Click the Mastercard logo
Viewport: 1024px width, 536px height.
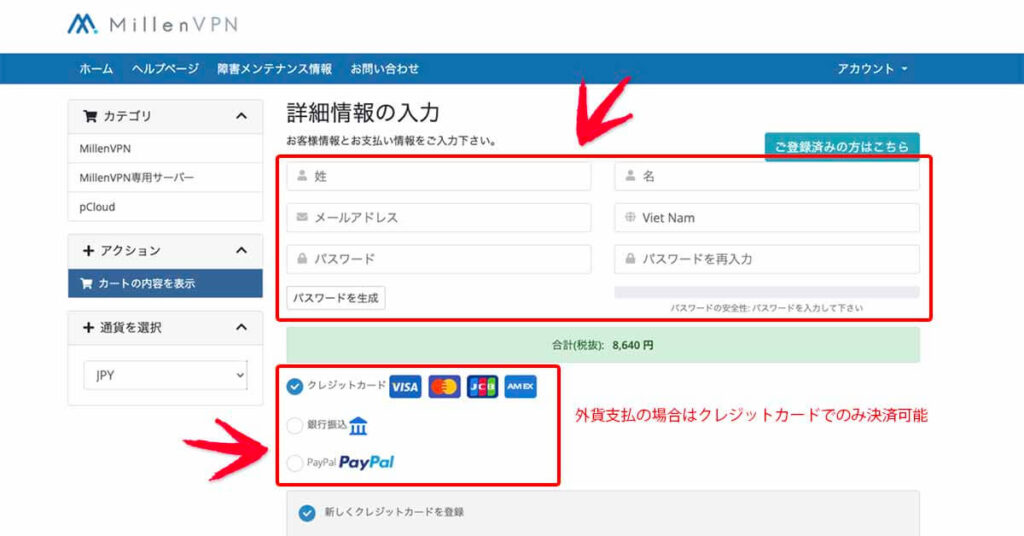[444, 386]
